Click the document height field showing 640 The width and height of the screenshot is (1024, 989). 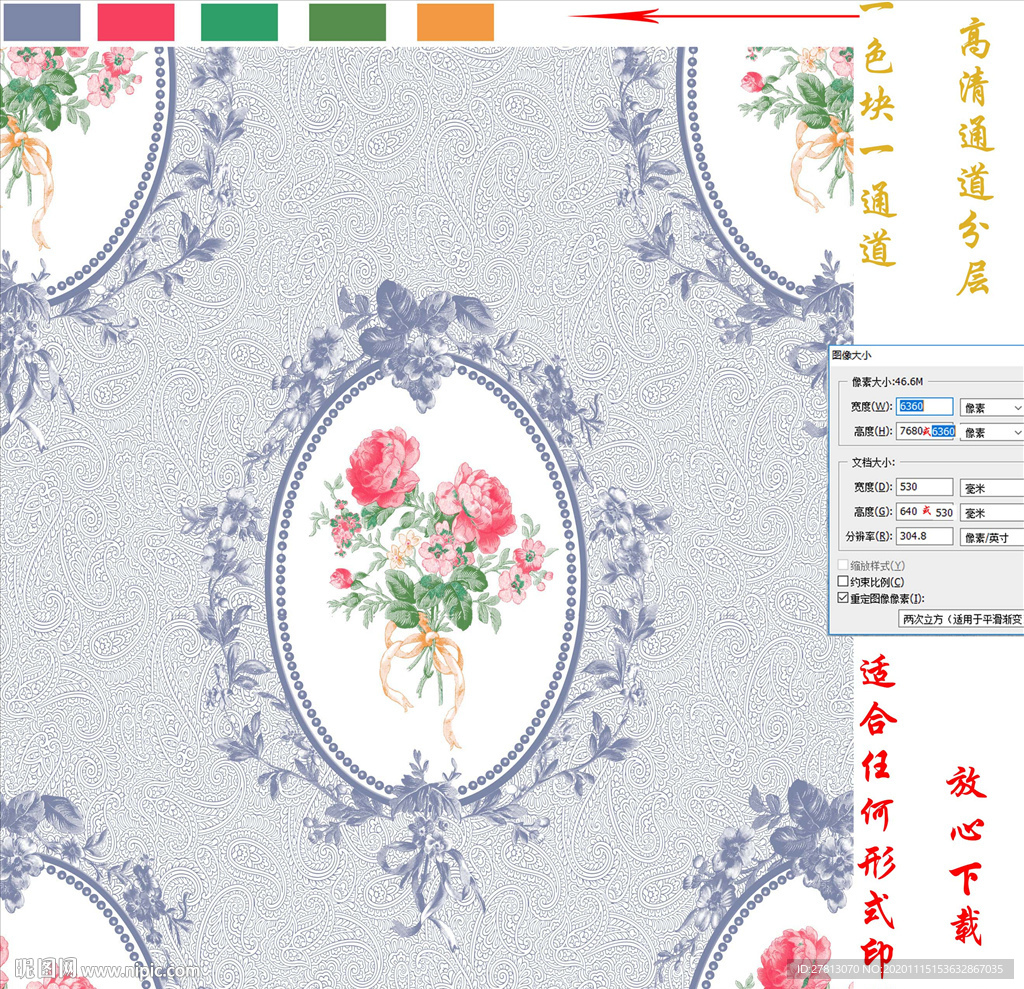click(926, 511)
